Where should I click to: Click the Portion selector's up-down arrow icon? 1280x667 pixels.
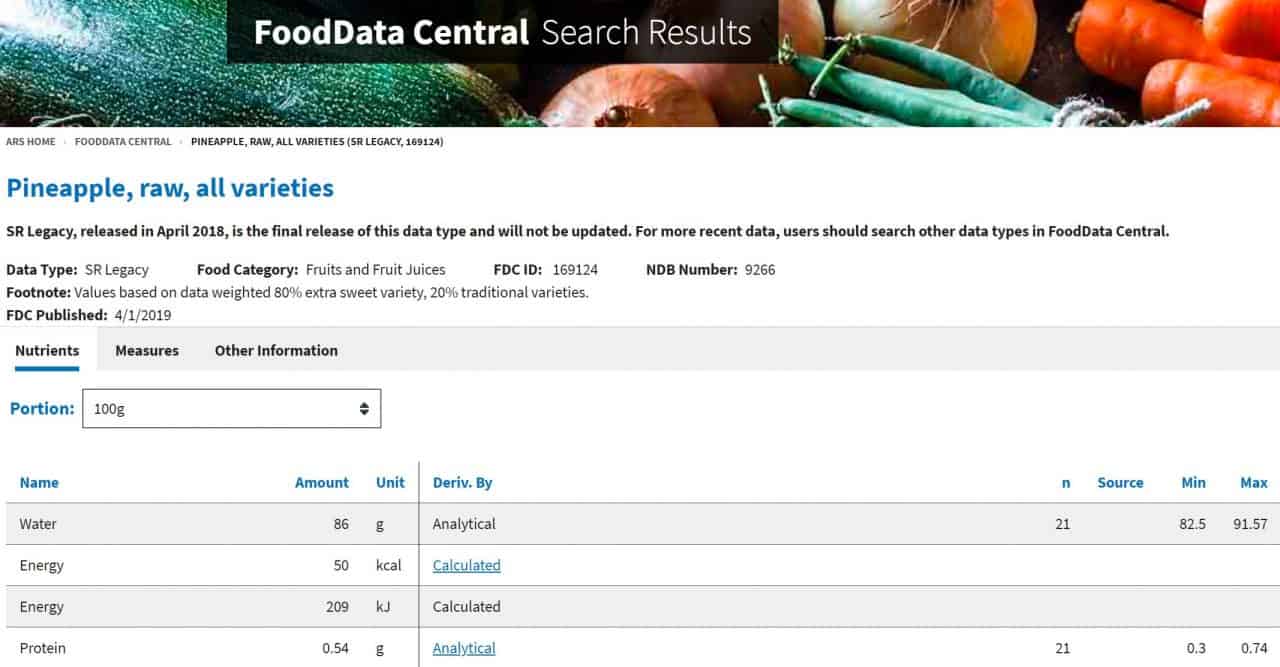click(x=364, y=409)
